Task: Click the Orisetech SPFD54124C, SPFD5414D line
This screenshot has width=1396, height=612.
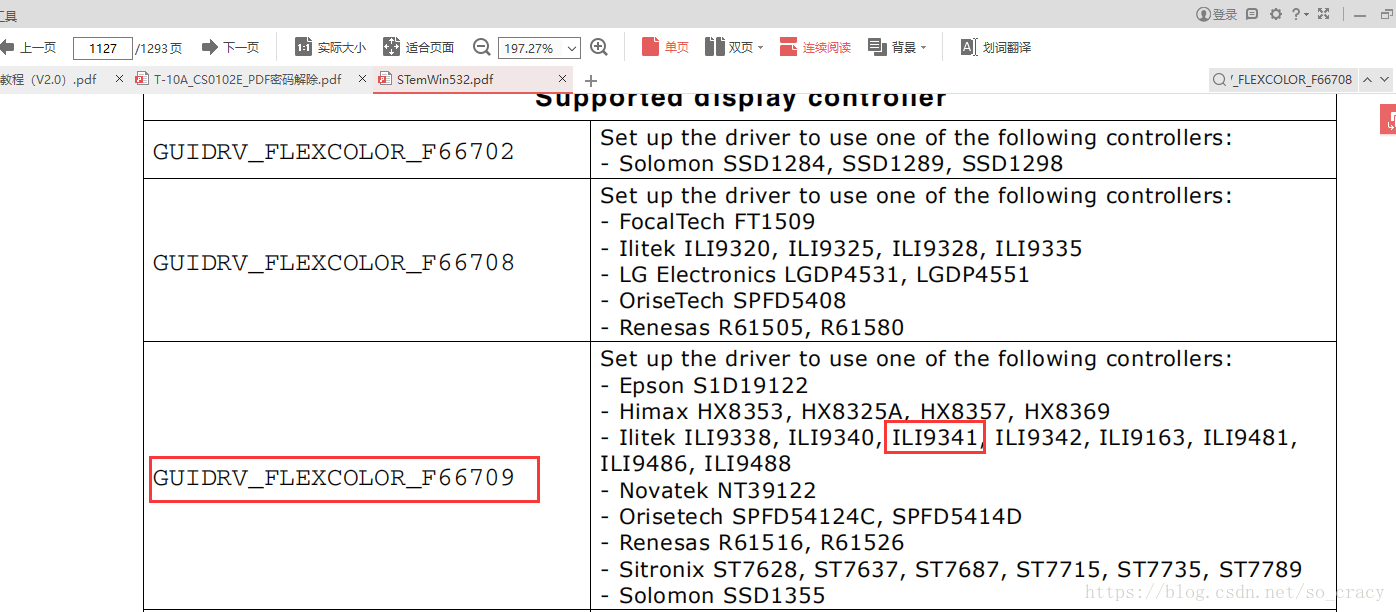Action: (x=811, y=516)
